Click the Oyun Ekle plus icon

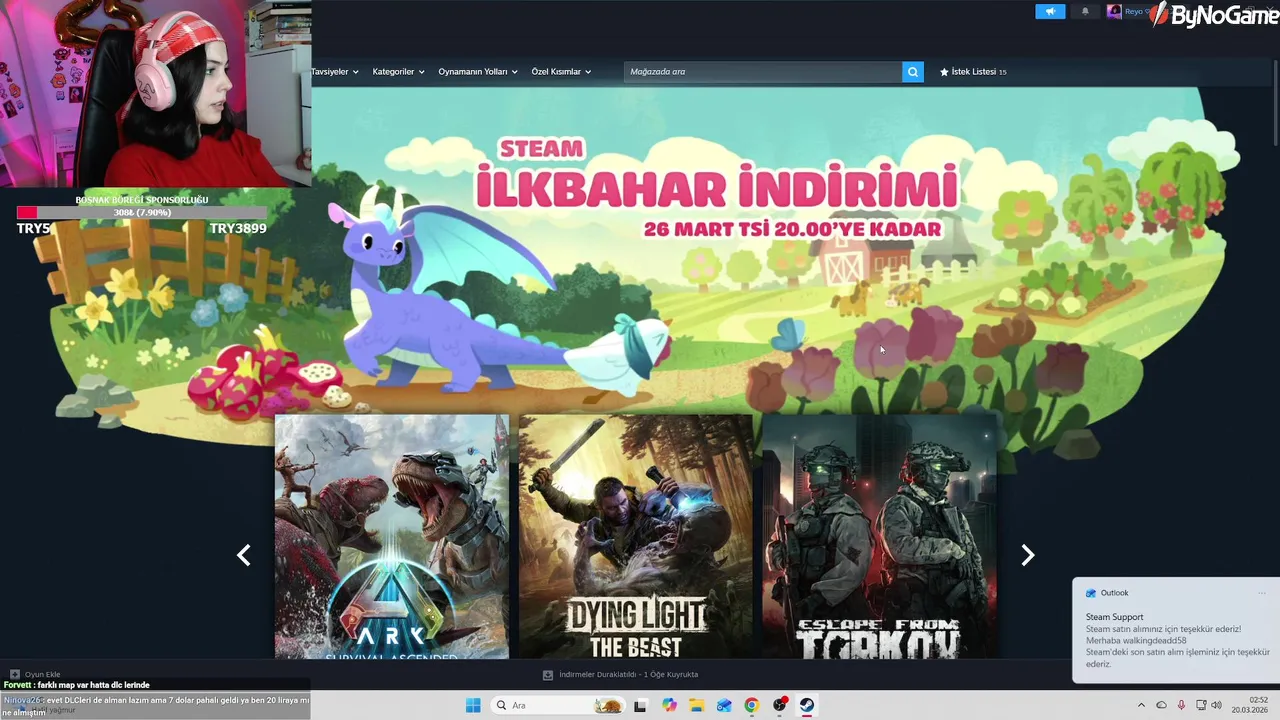click(14, 675)
